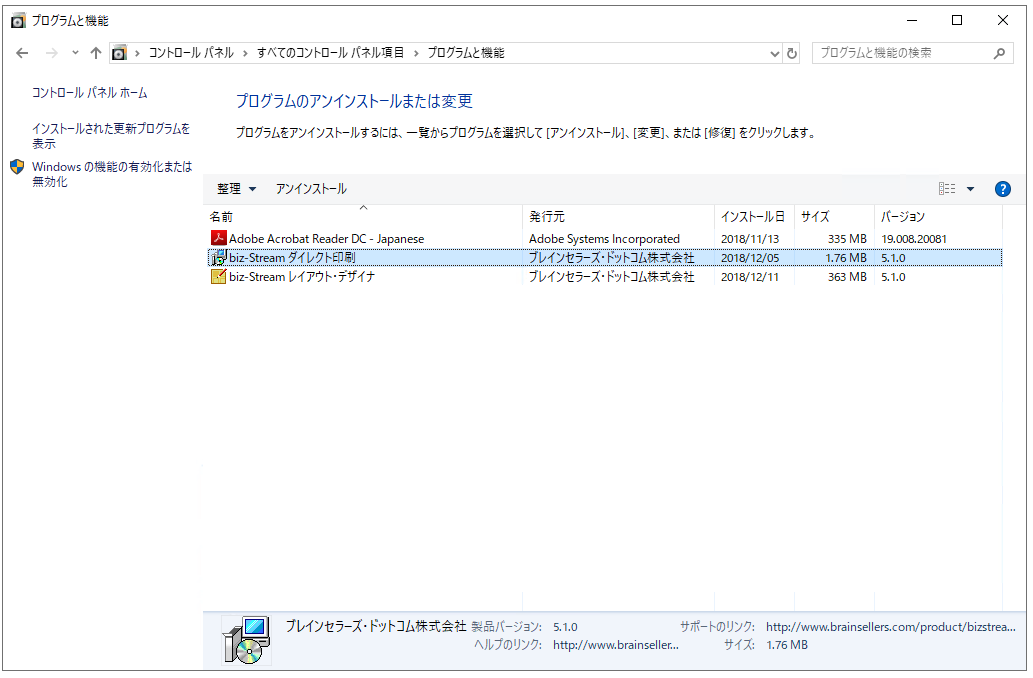Image resolution: width=1033 pixels, height=678 pixels.
Task: Click the large installer icon in details pane
Action: tap(247, 640)
